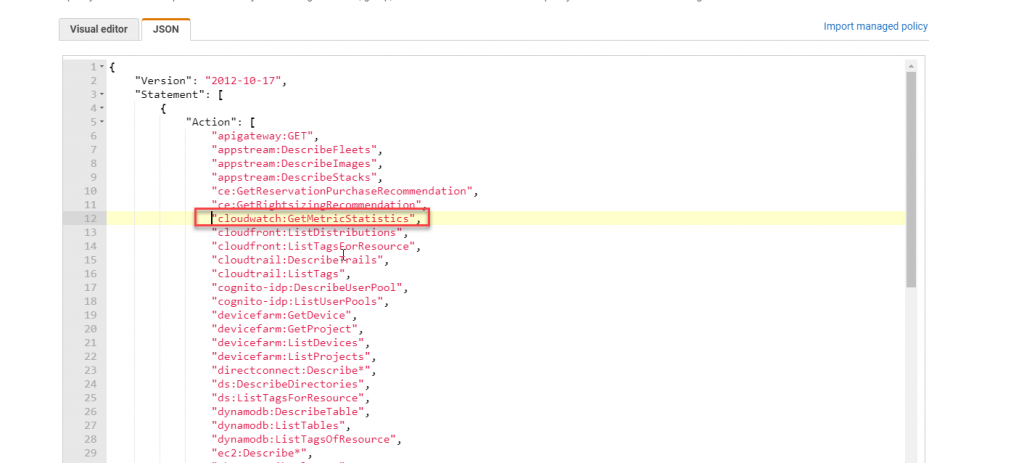This screenshot has height=463, width=1024.
Task: Switch to the Visual editor tab
Action: [98, 29]
